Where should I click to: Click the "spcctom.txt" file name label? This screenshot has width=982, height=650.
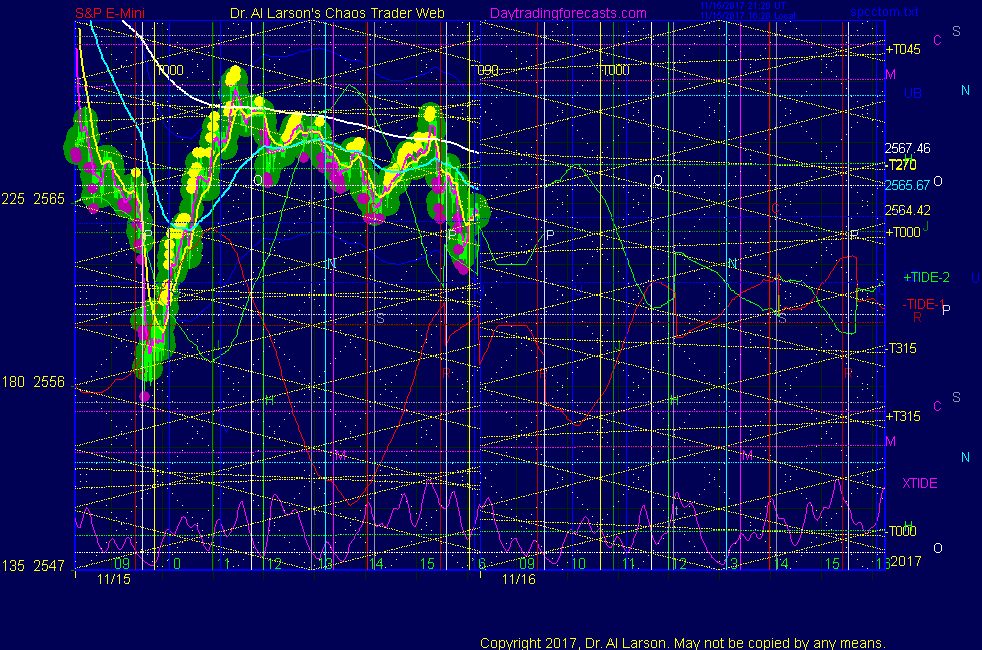coord(884,12)
